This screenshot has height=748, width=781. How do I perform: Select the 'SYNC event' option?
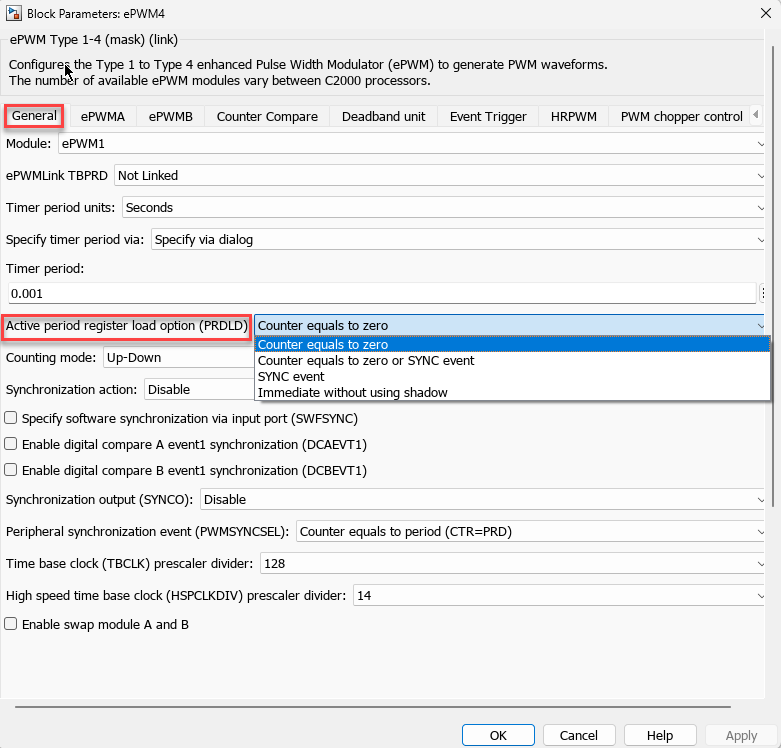(512, 376)
